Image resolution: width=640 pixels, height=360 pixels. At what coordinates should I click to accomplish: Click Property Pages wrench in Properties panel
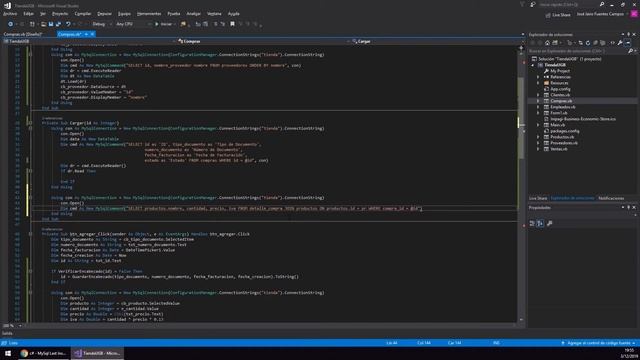550,223
